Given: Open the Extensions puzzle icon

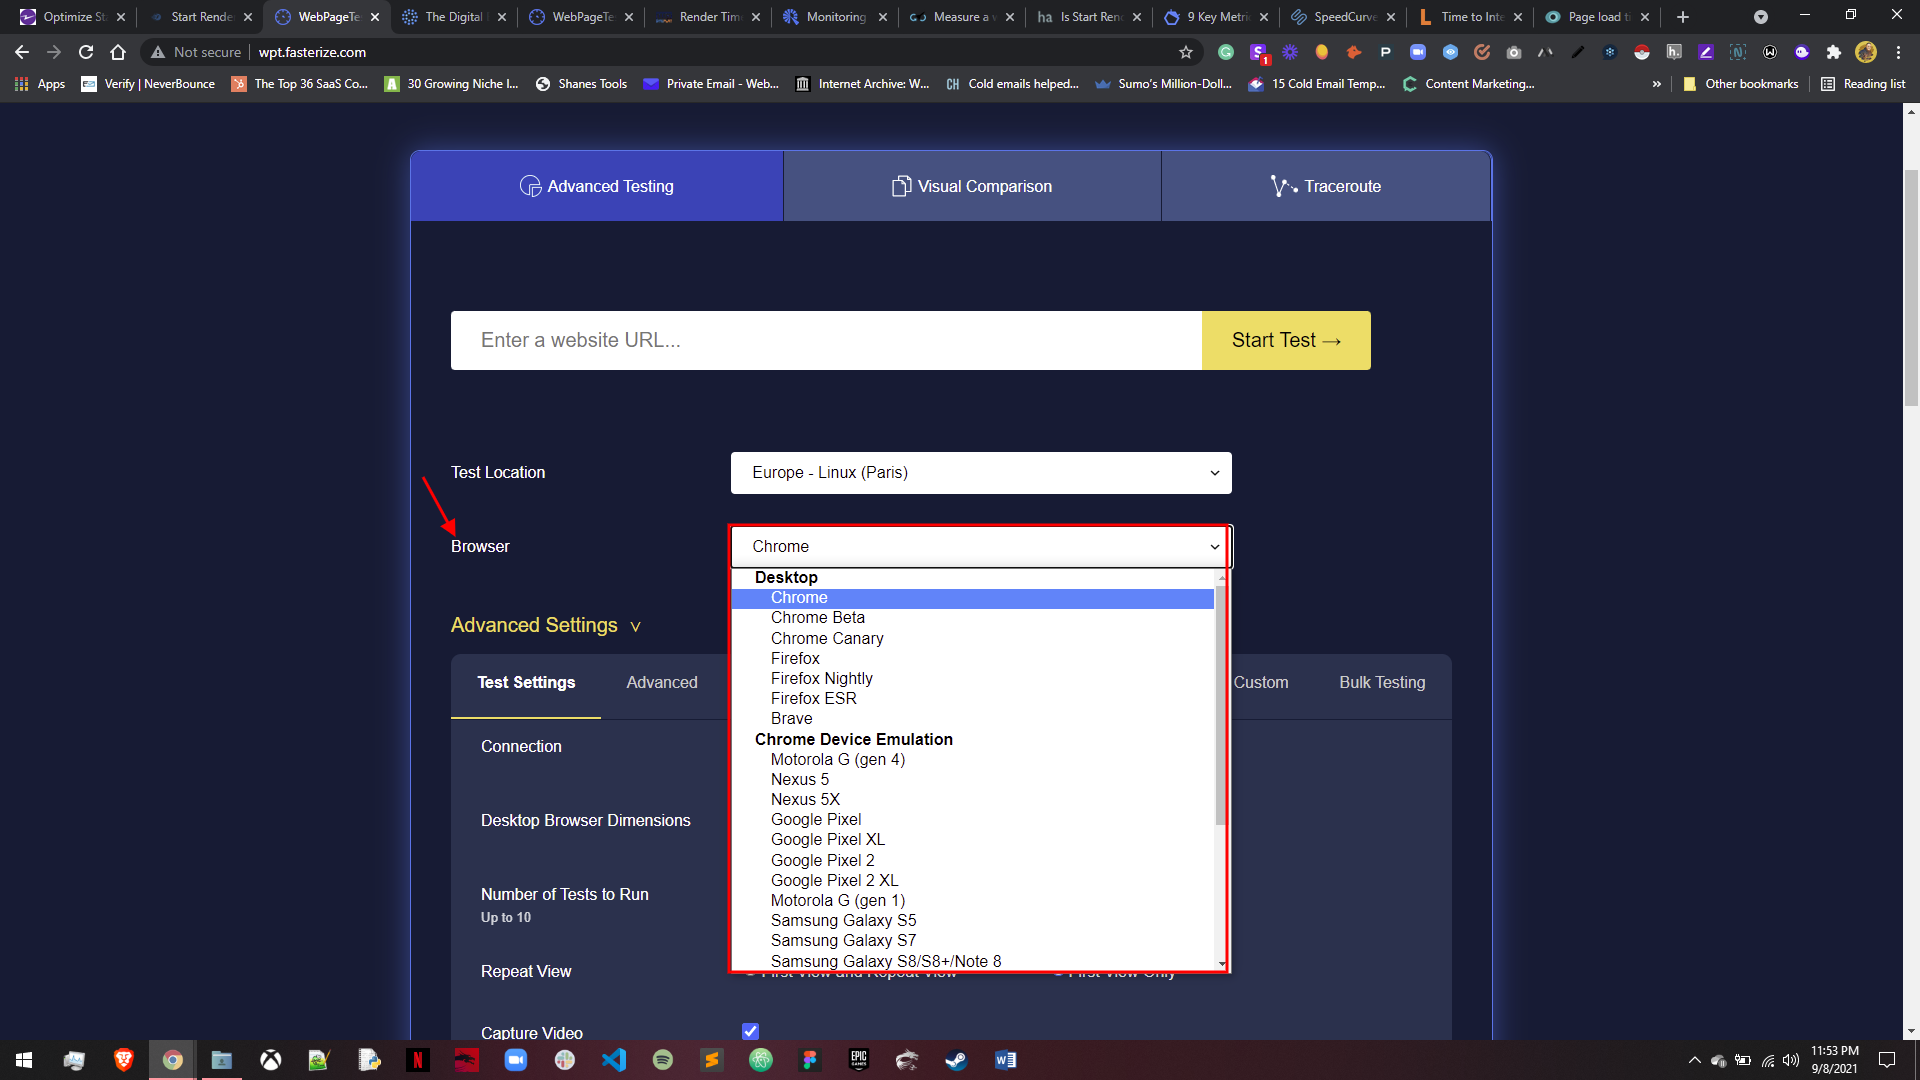Looking at the screenshot, I should (x=1833, y=52).
